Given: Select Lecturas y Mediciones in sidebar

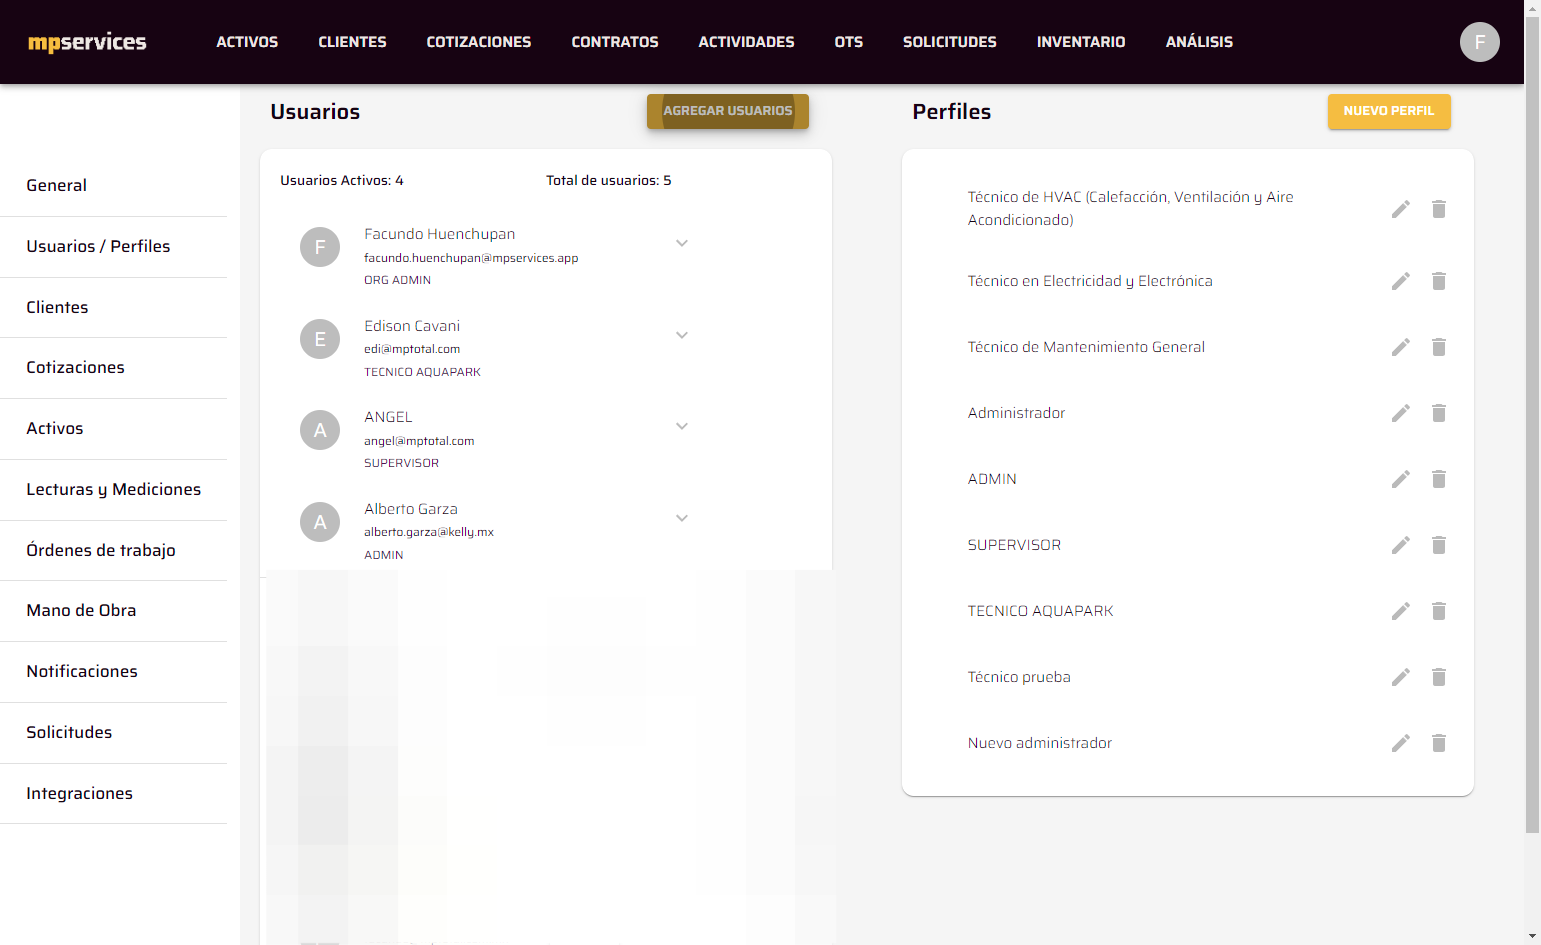Looking at the screenshot, I should coord(113,490).
